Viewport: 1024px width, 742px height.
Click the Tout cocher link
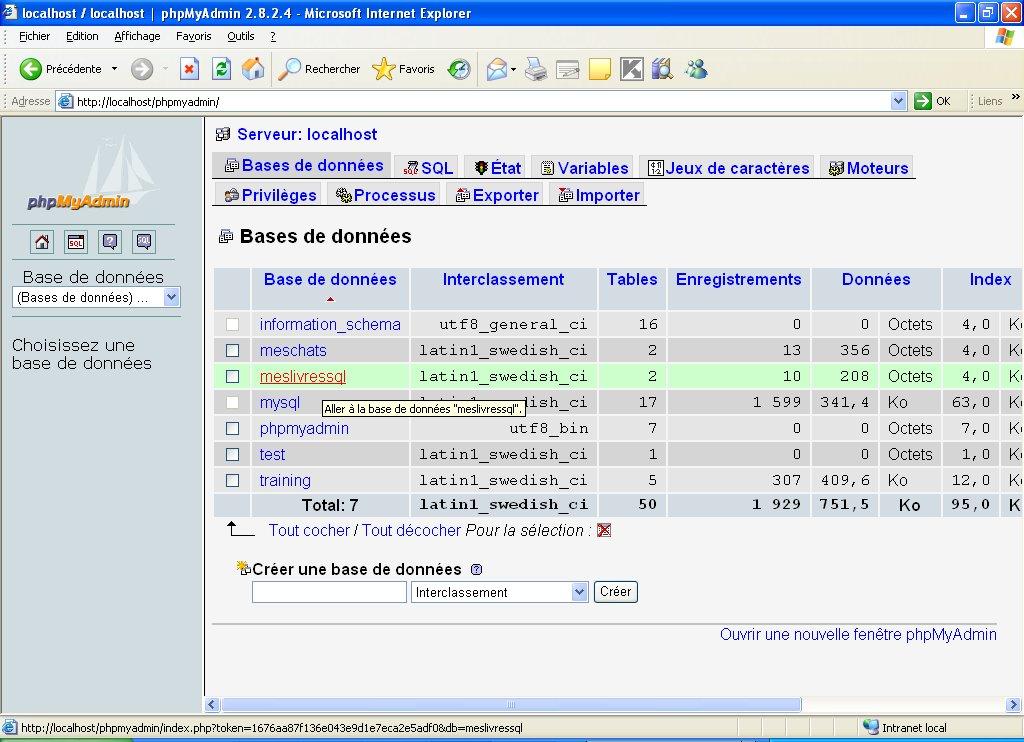tap(309, 530)
